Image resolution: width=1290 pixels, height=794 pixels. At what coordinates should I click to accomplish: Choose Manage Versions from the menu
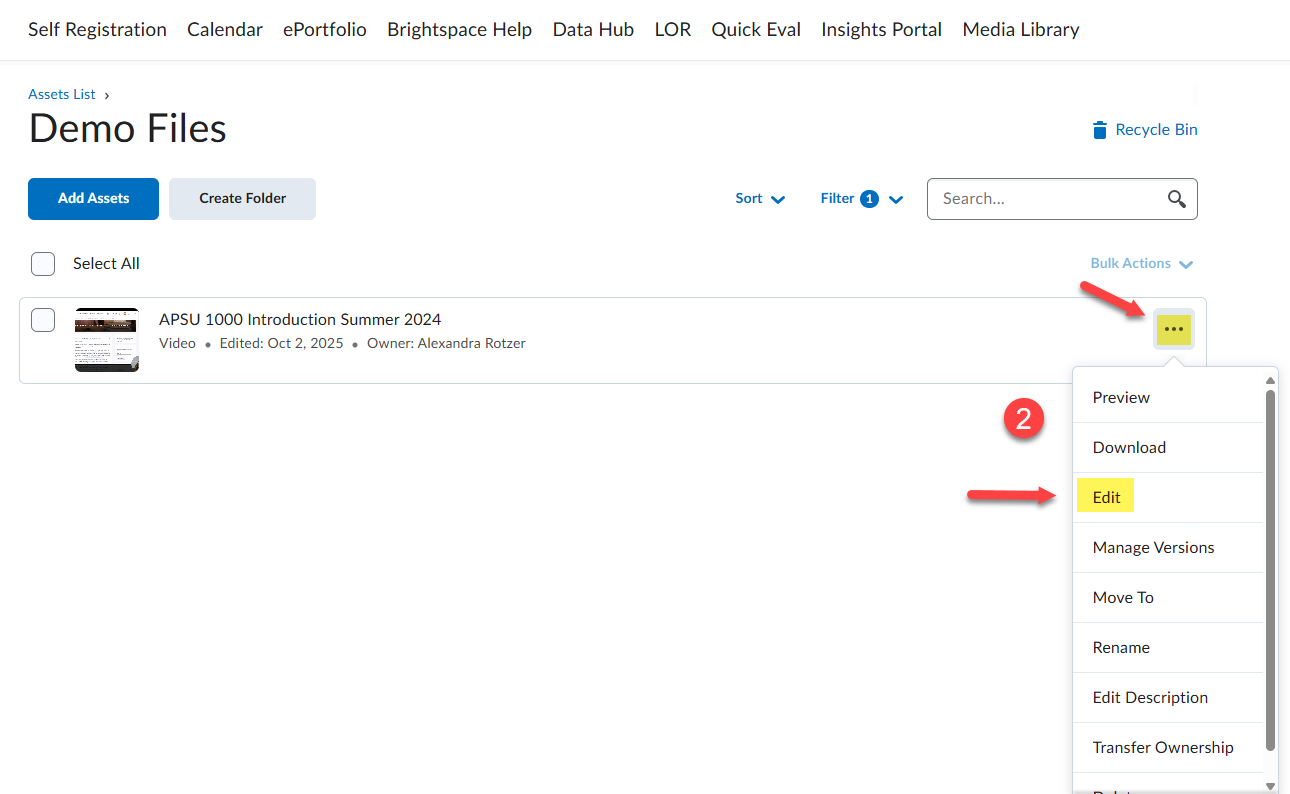coord(1153,547)
